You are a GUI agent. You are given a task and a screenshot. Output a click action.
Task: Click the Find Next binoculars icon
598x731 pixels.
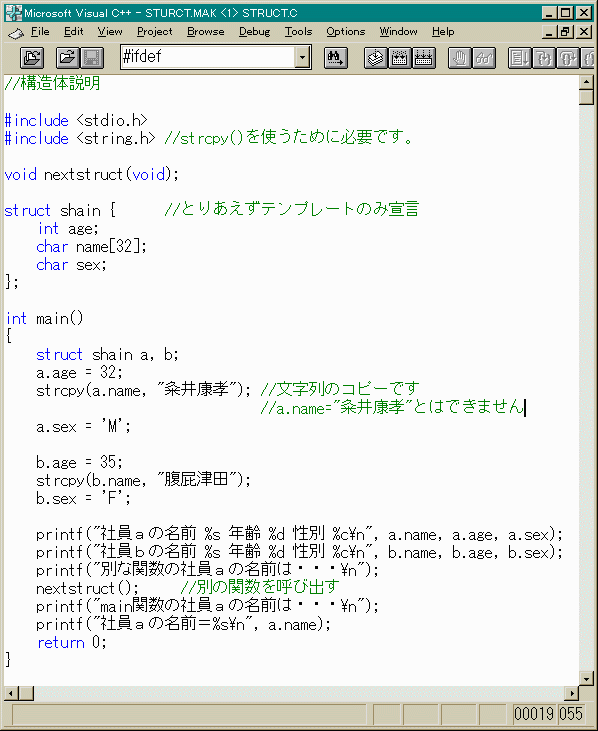(336, 58)
